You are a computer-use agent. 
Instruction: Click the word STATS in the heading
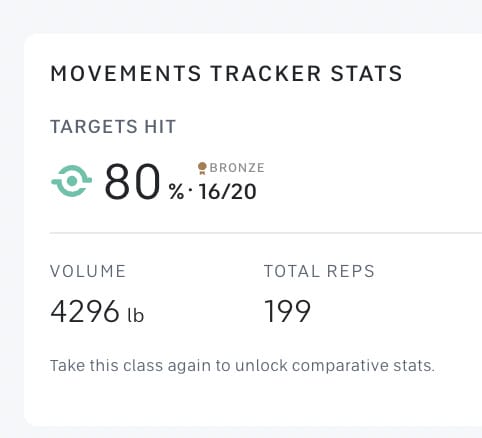point(366,74)
